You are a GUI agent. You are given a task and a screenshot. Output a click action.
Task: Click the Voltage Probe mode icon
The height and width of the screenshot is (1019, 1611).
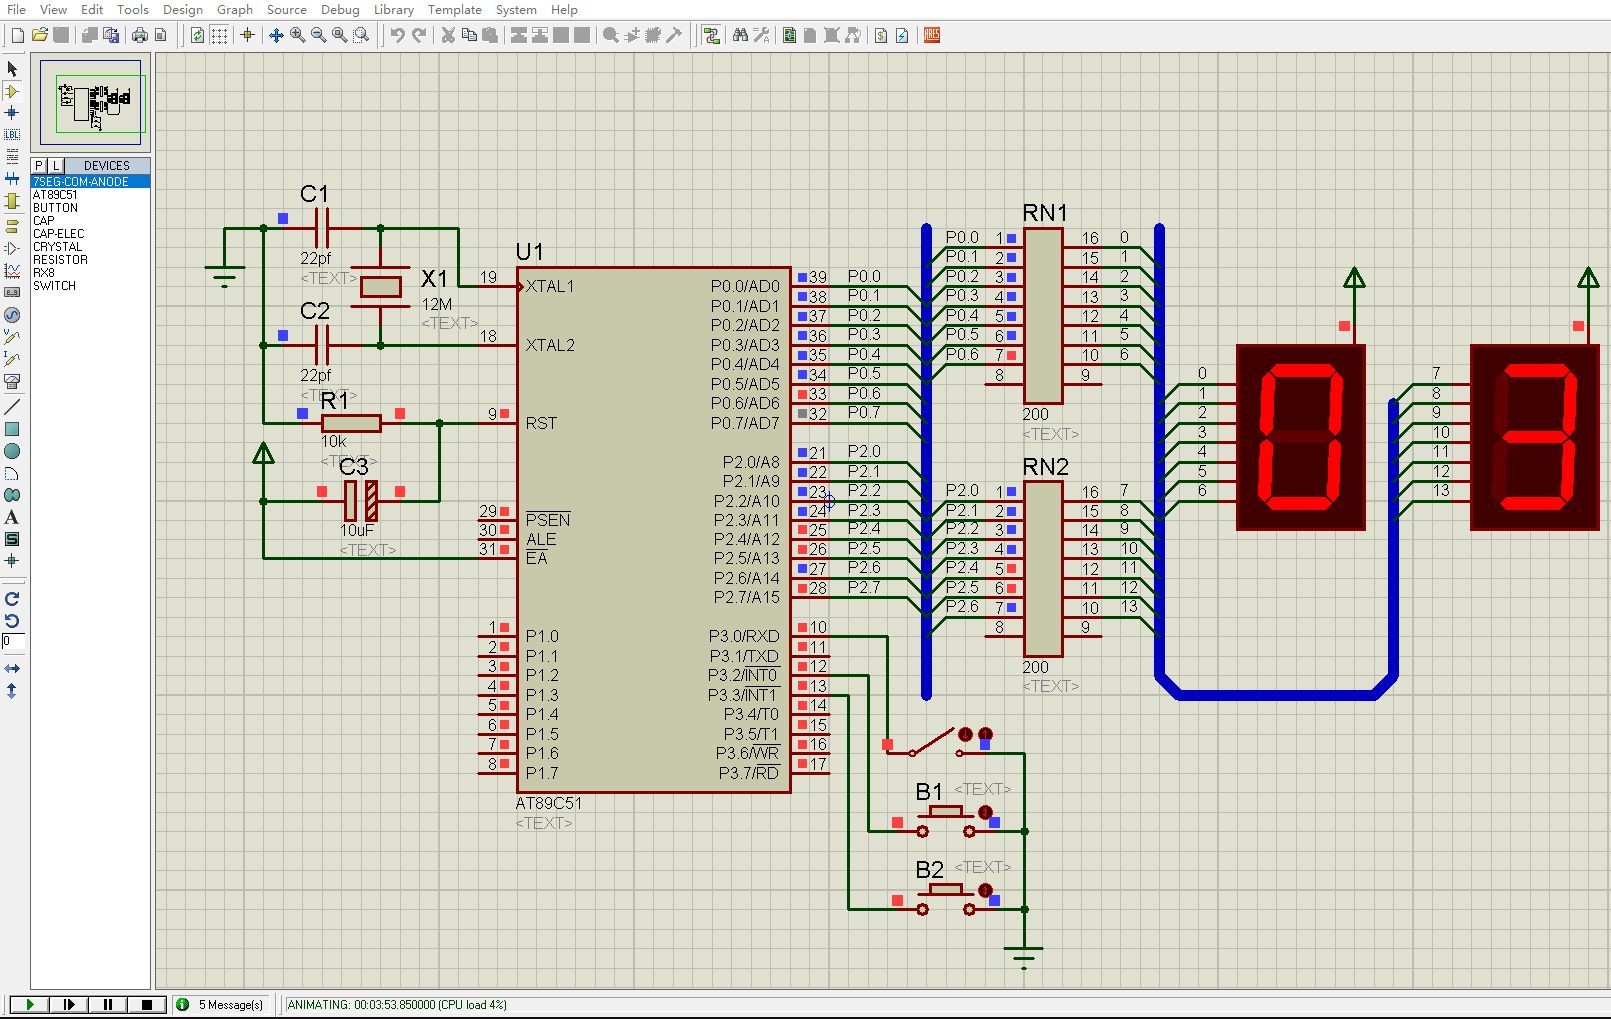(x=12, y=337)
